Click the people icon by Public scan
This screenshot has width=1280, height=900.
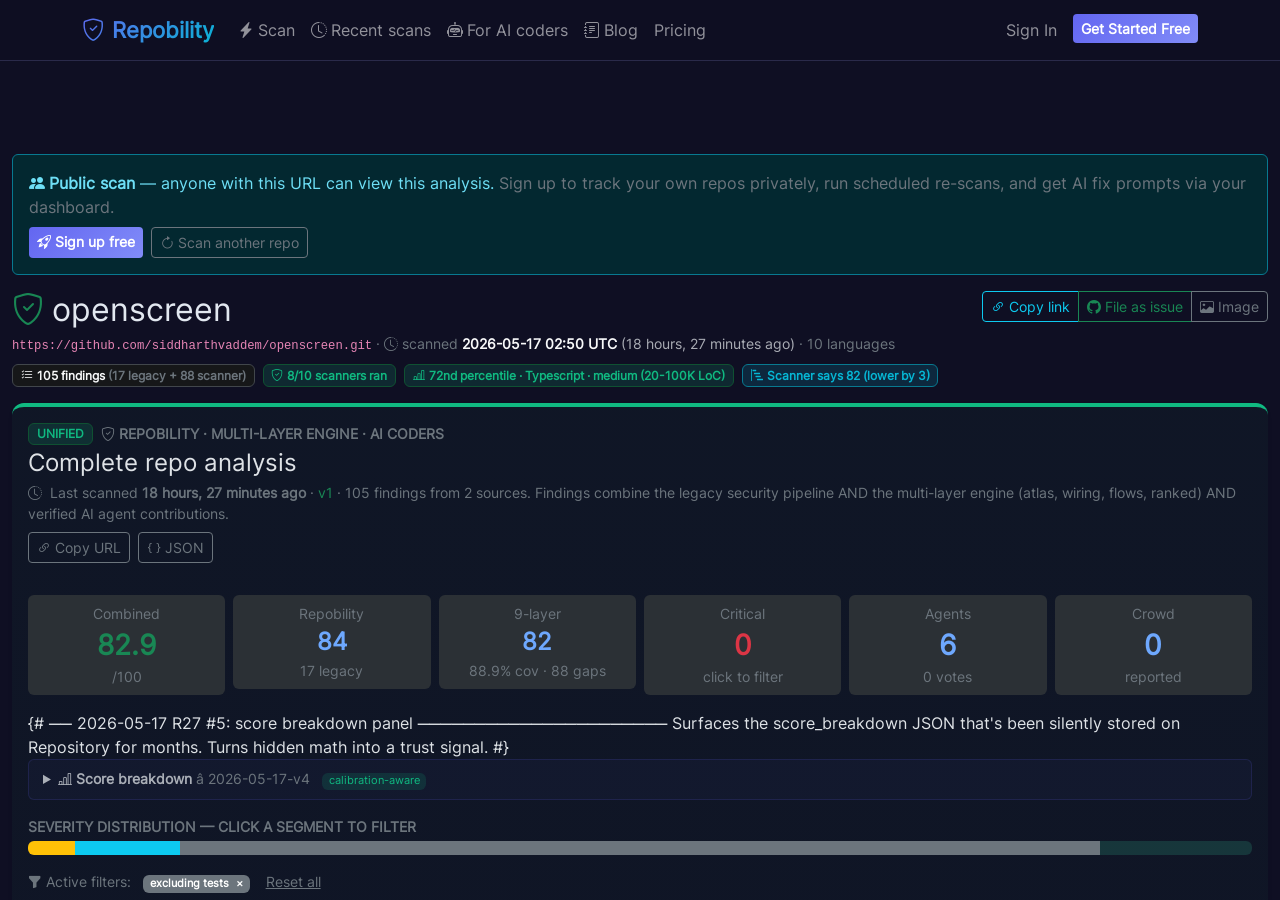pos(37,183)
